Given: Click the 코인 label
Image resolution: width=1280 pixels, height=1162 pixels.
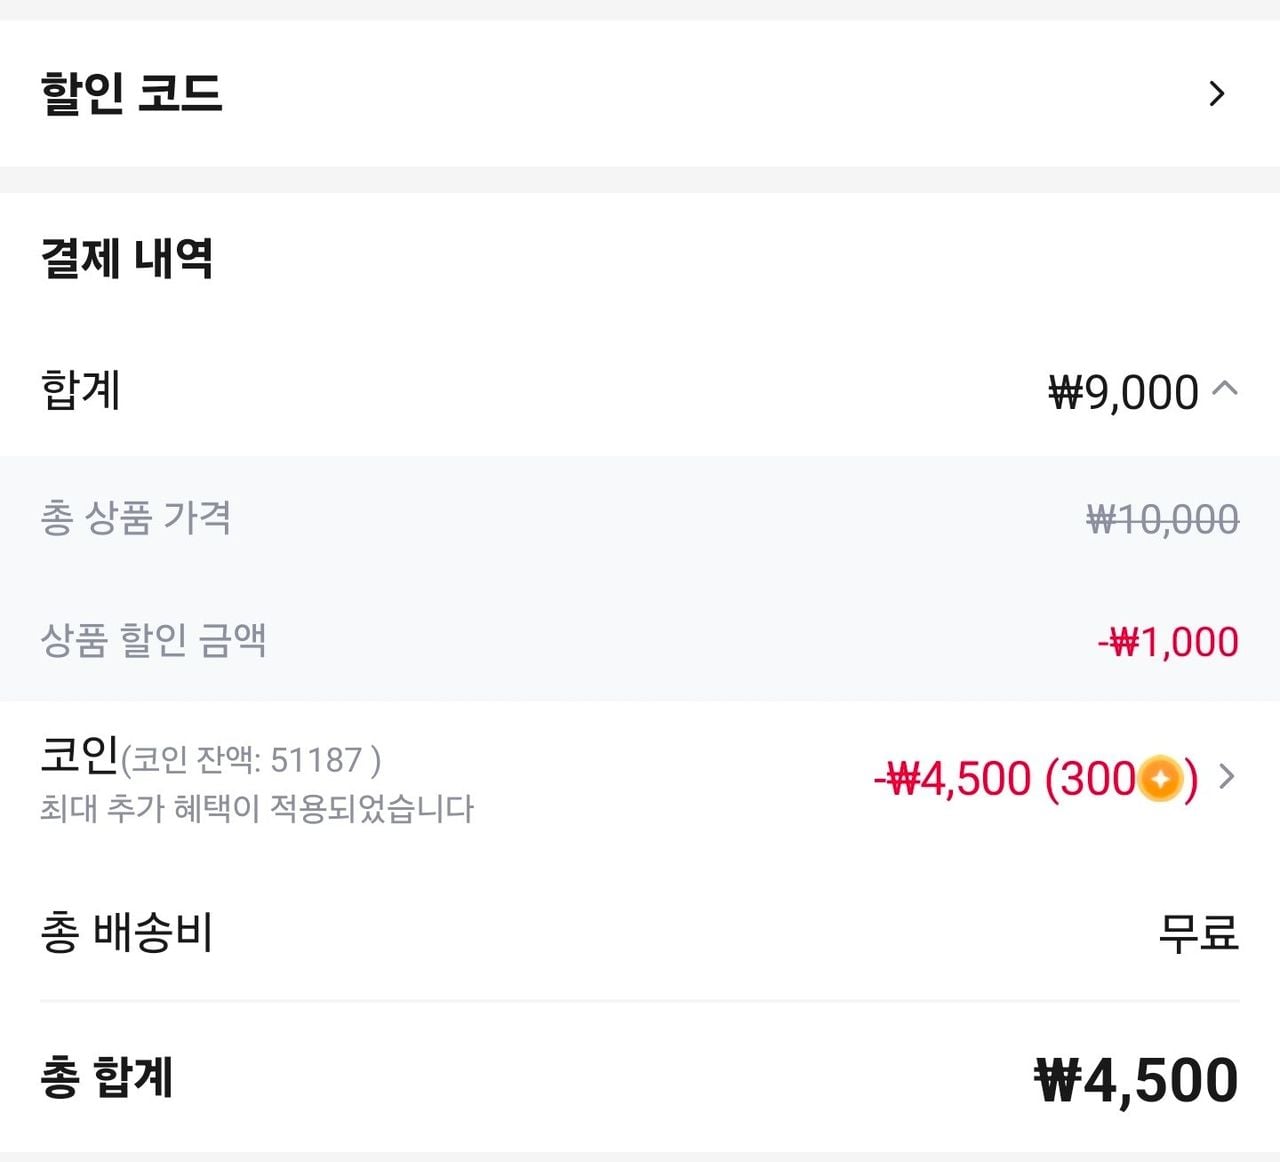Looking at the screenshot, I should pos(79,754).
